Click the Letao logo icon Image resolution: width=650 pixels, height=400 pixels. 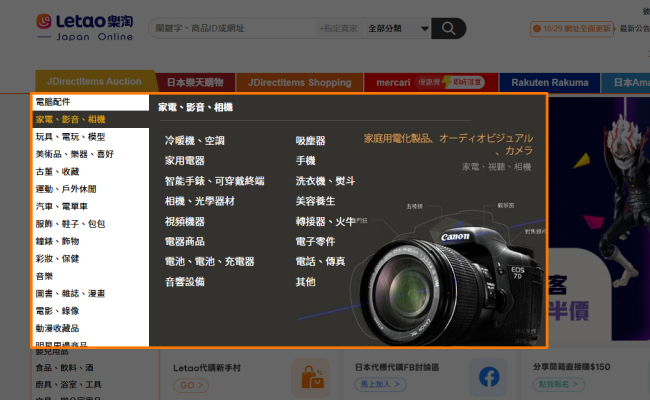pos(44,21)
